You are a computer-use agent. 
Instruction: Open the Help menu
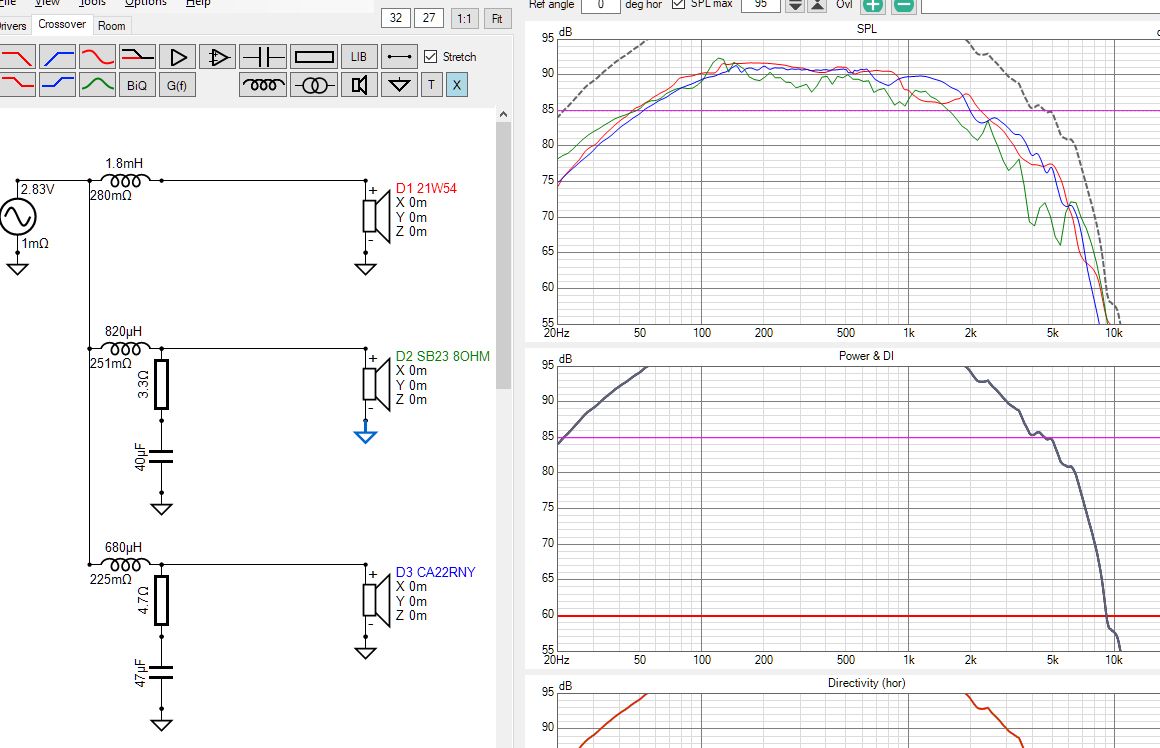(x=198, y=3)
